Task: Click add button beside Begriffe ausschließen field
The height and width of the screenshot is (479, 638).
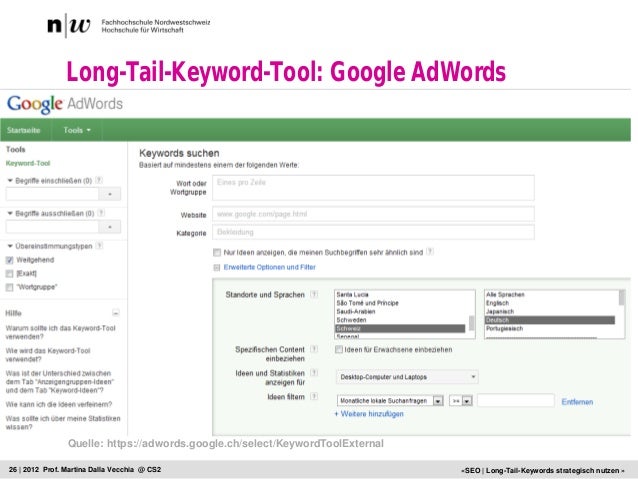Action: click(x=110, y=227)
